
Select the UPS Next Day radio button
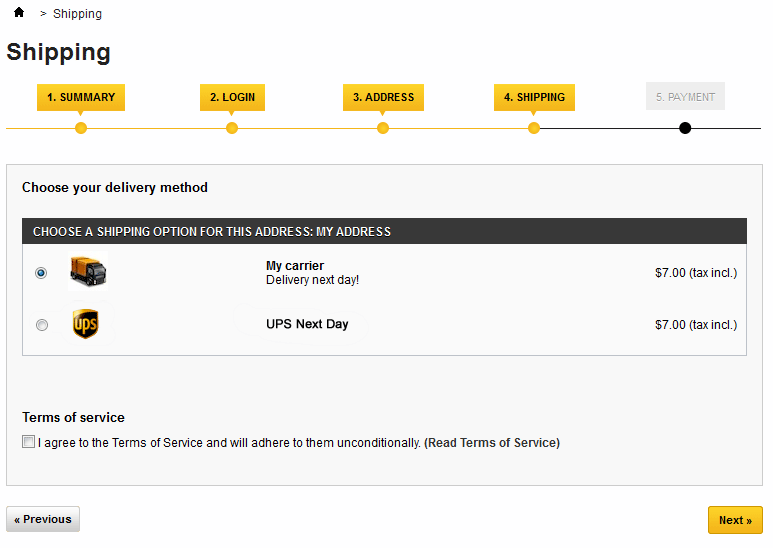click(x=41, y=325)
